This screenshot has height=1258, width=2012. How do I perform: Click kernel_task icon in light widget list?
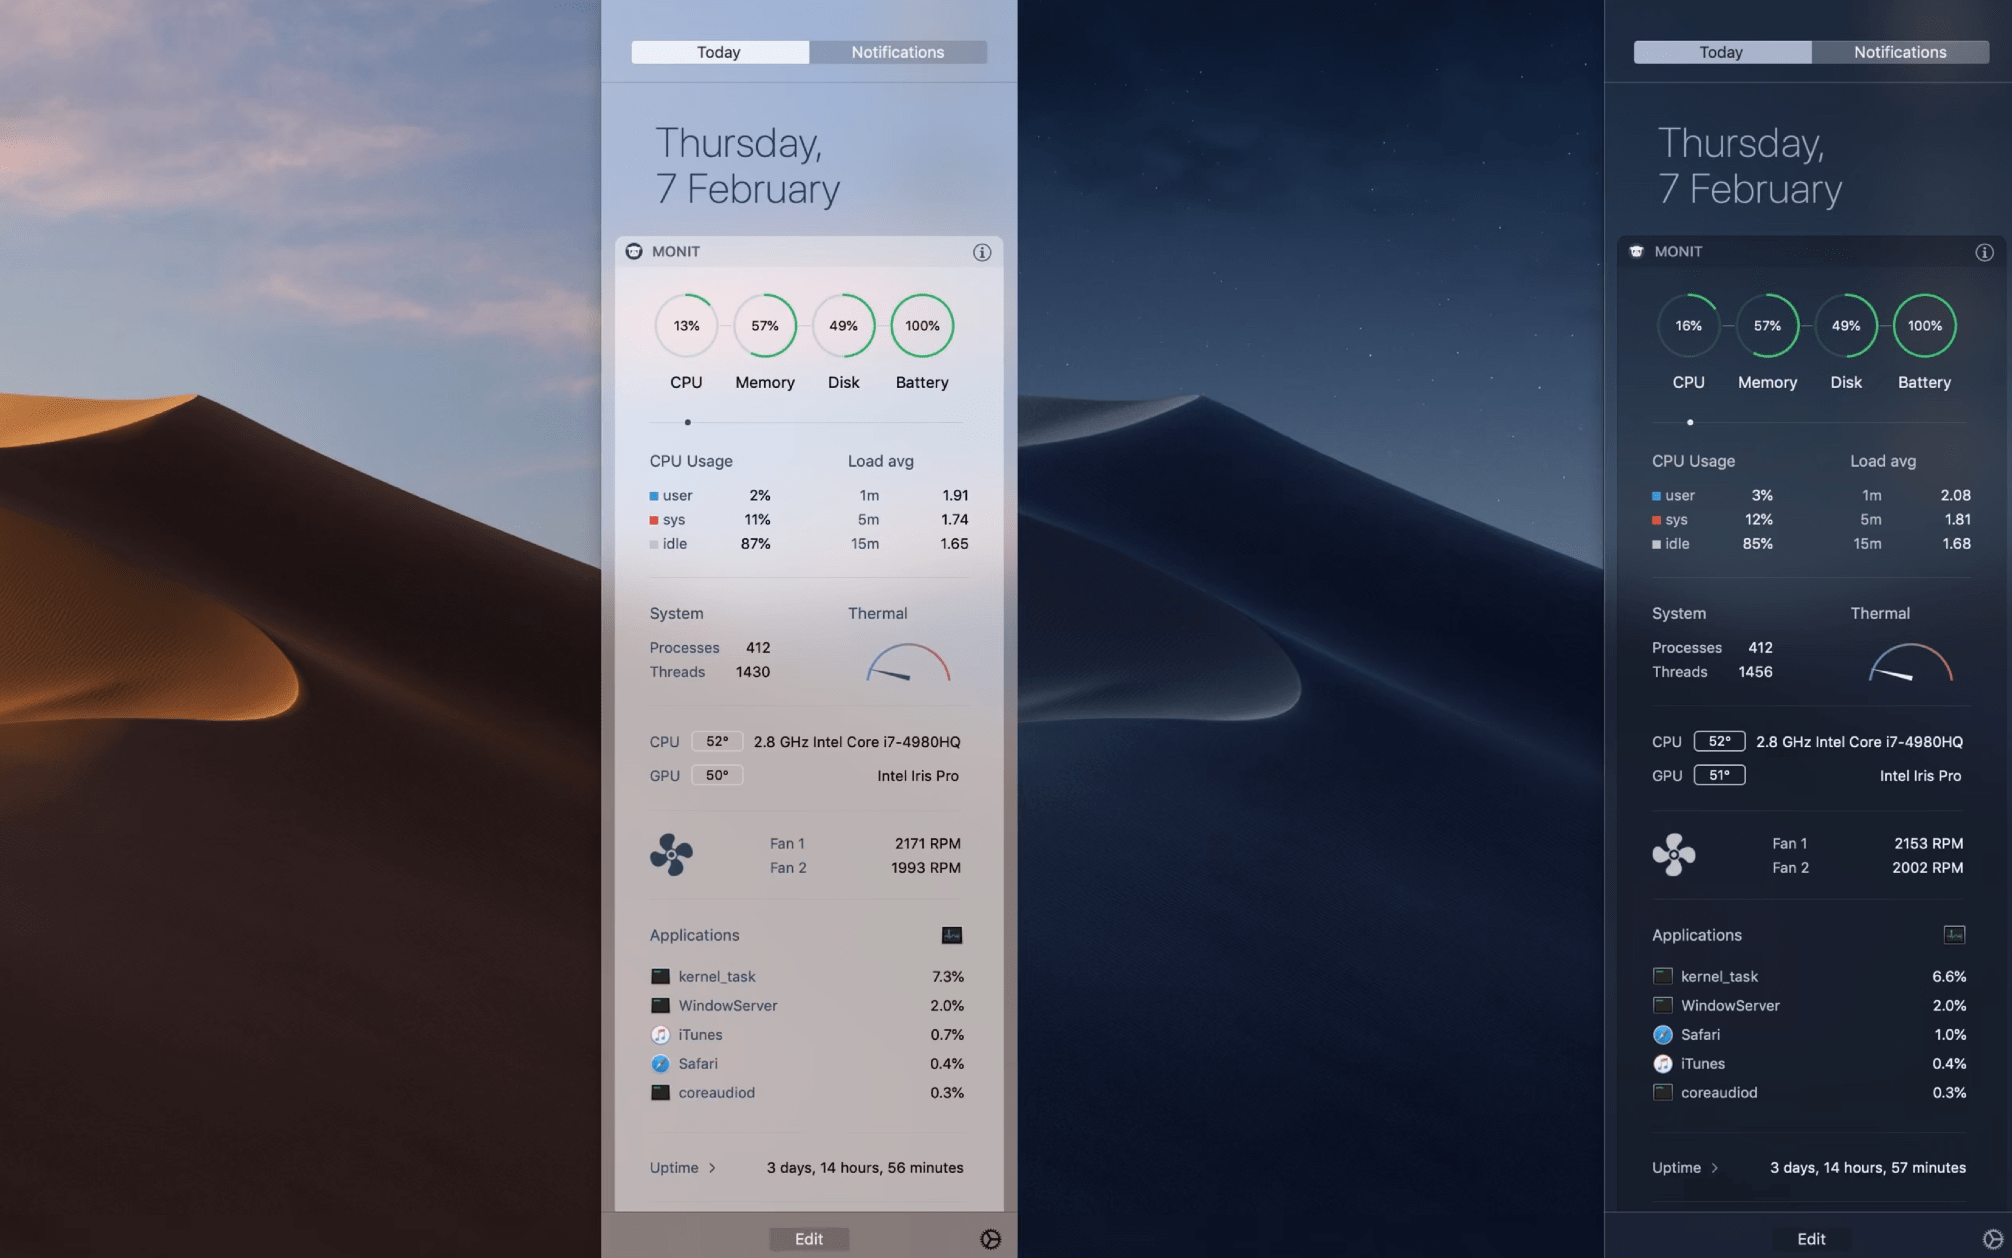pyautogui.click(x=660, y=976)
